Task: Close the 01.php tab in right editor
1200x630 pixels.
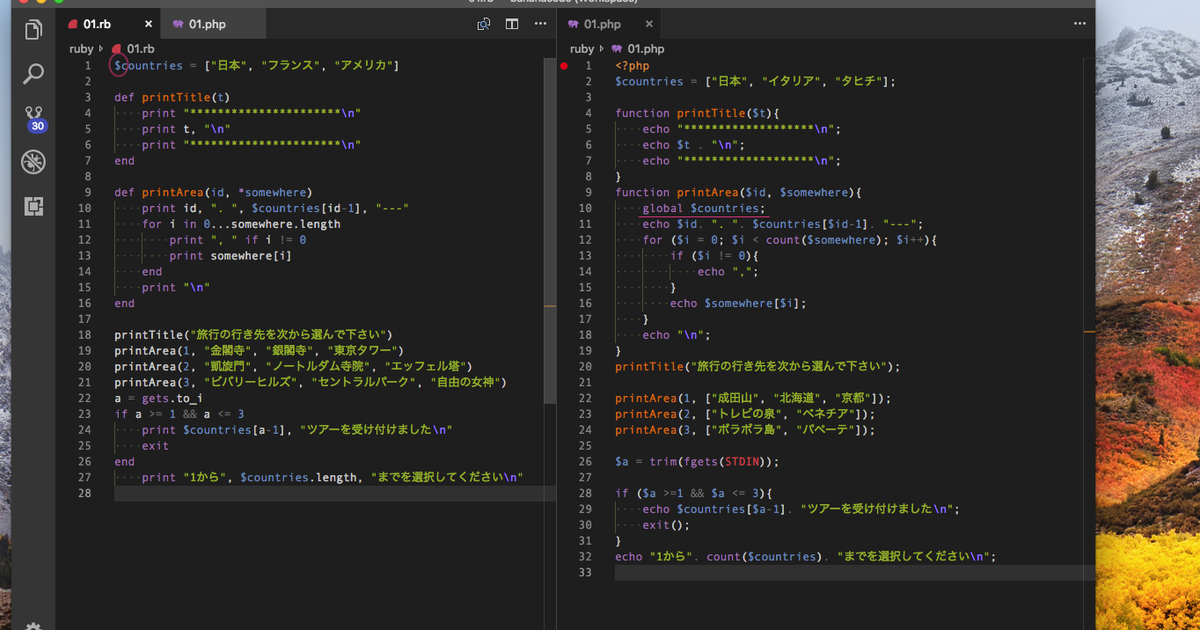Action: 648,24
